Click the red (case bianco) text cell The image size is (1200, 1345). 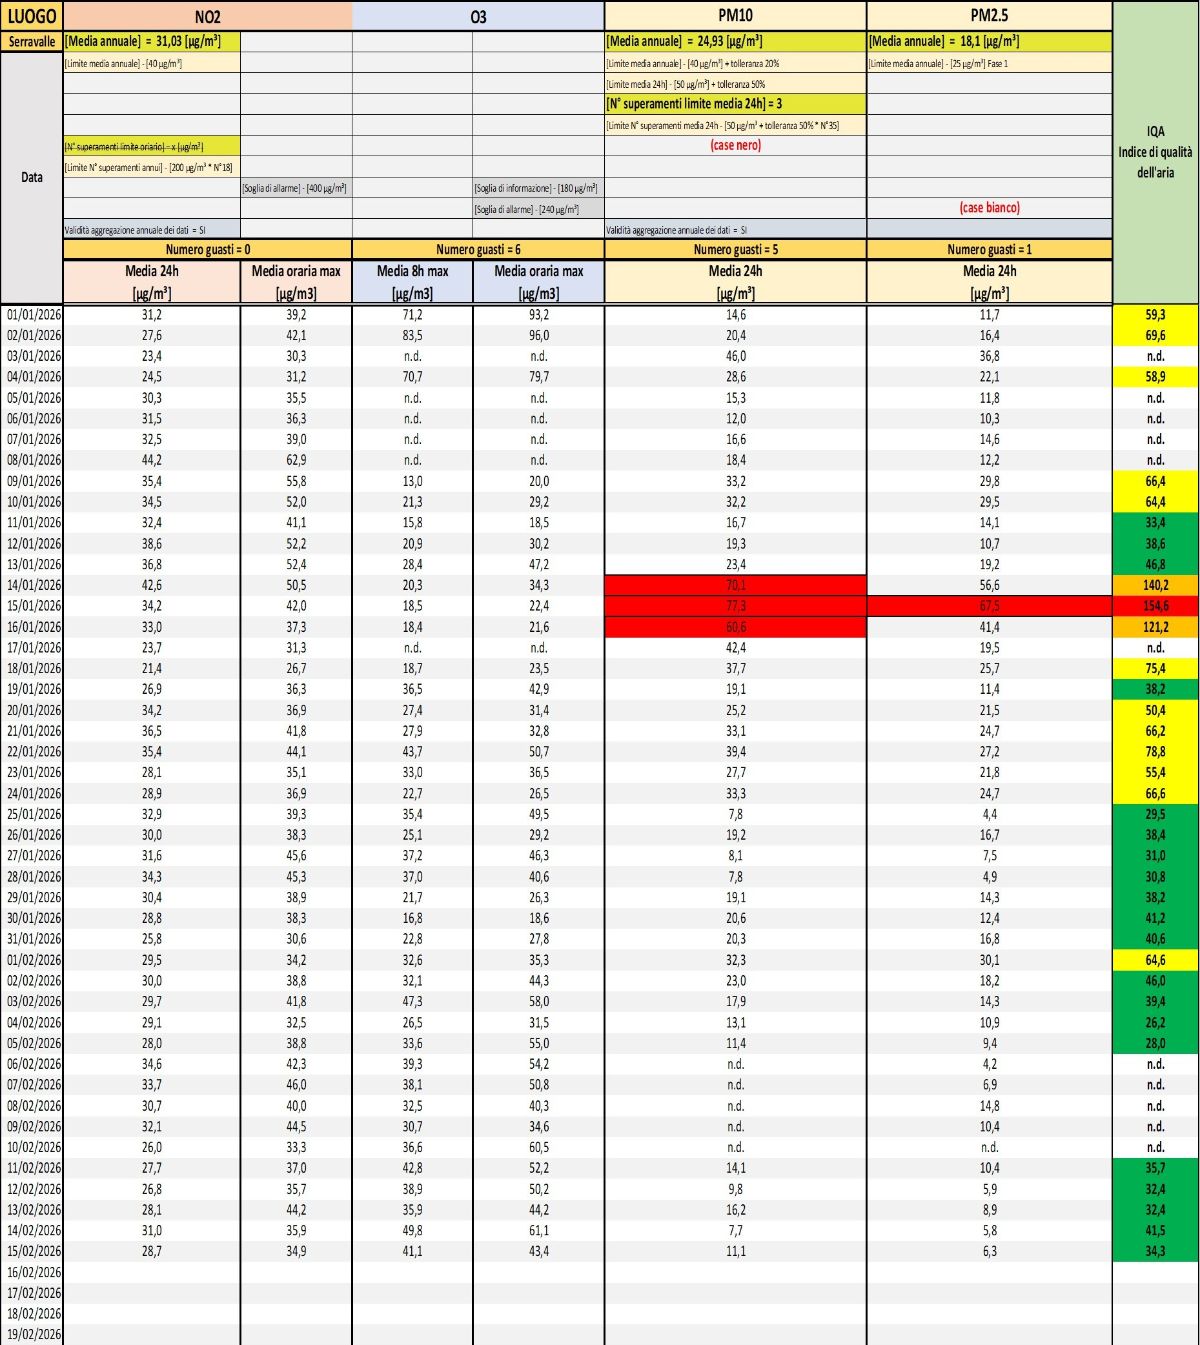coord(989,208)
